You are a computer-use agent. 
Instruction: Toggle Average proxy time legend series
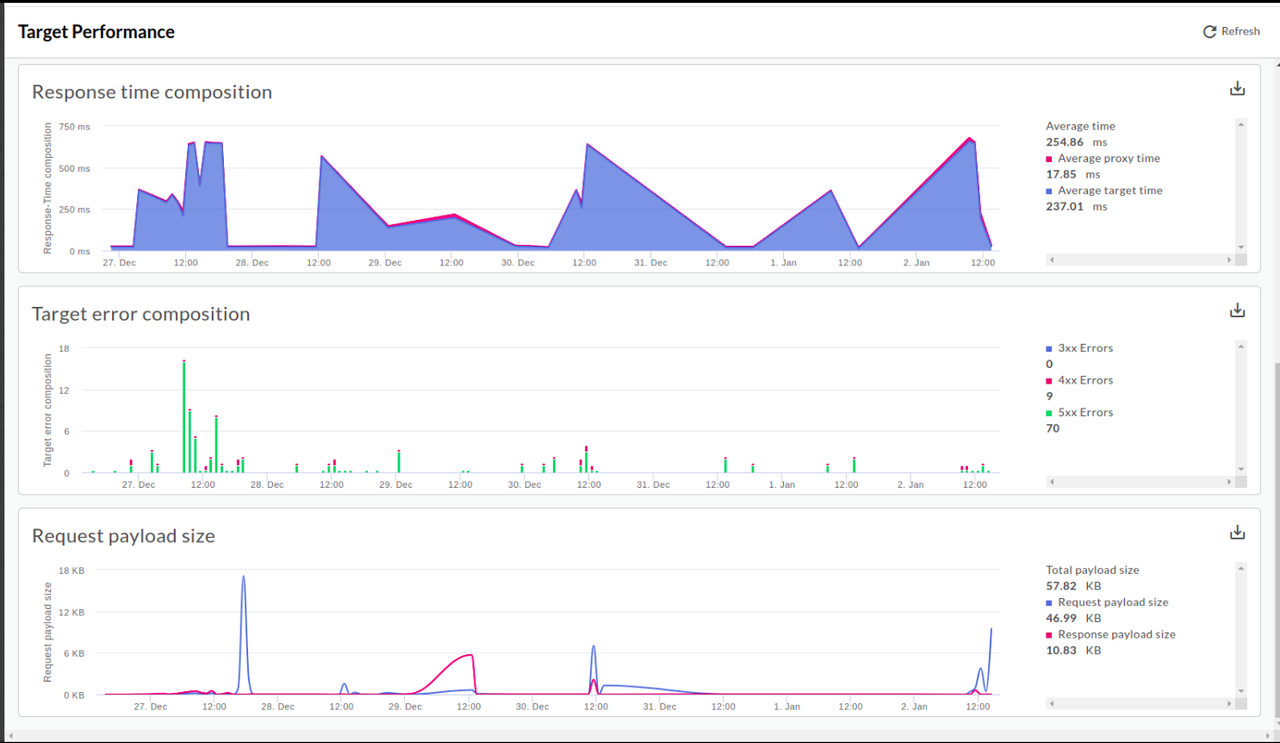click(x=1103, y=158)
